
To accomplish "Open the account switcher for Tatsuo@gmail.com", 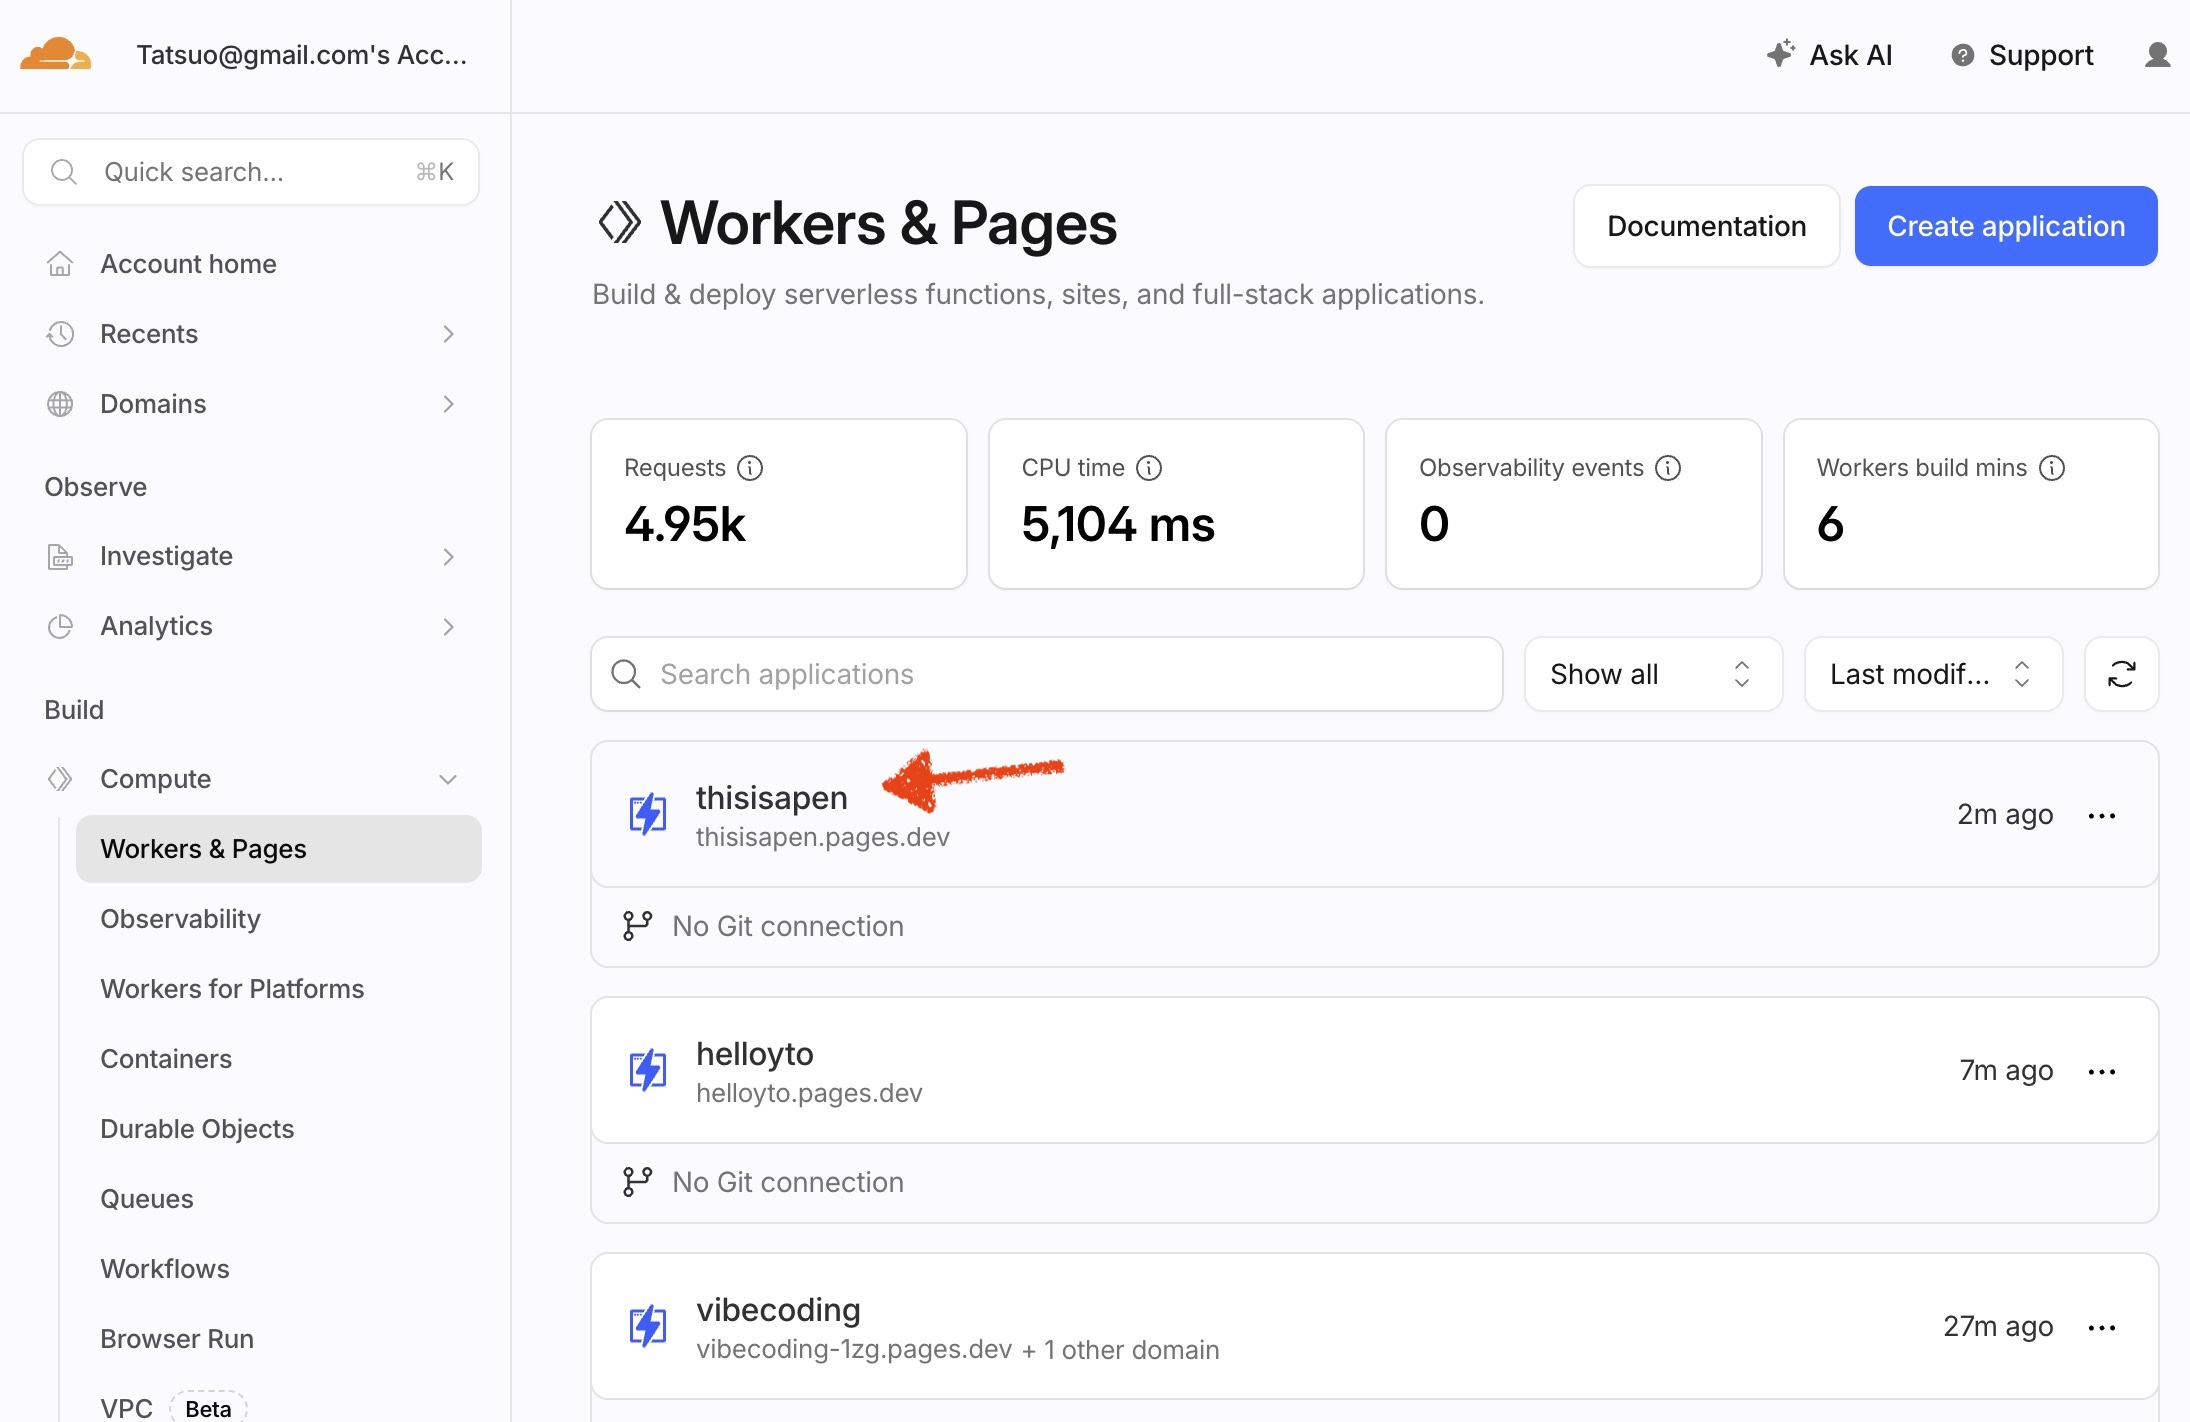I will (x=302, y=55).
